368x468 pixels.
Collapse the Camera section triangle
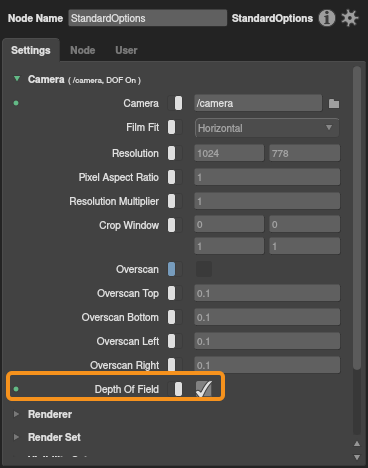pyautogui.click(x=17, y=79)
